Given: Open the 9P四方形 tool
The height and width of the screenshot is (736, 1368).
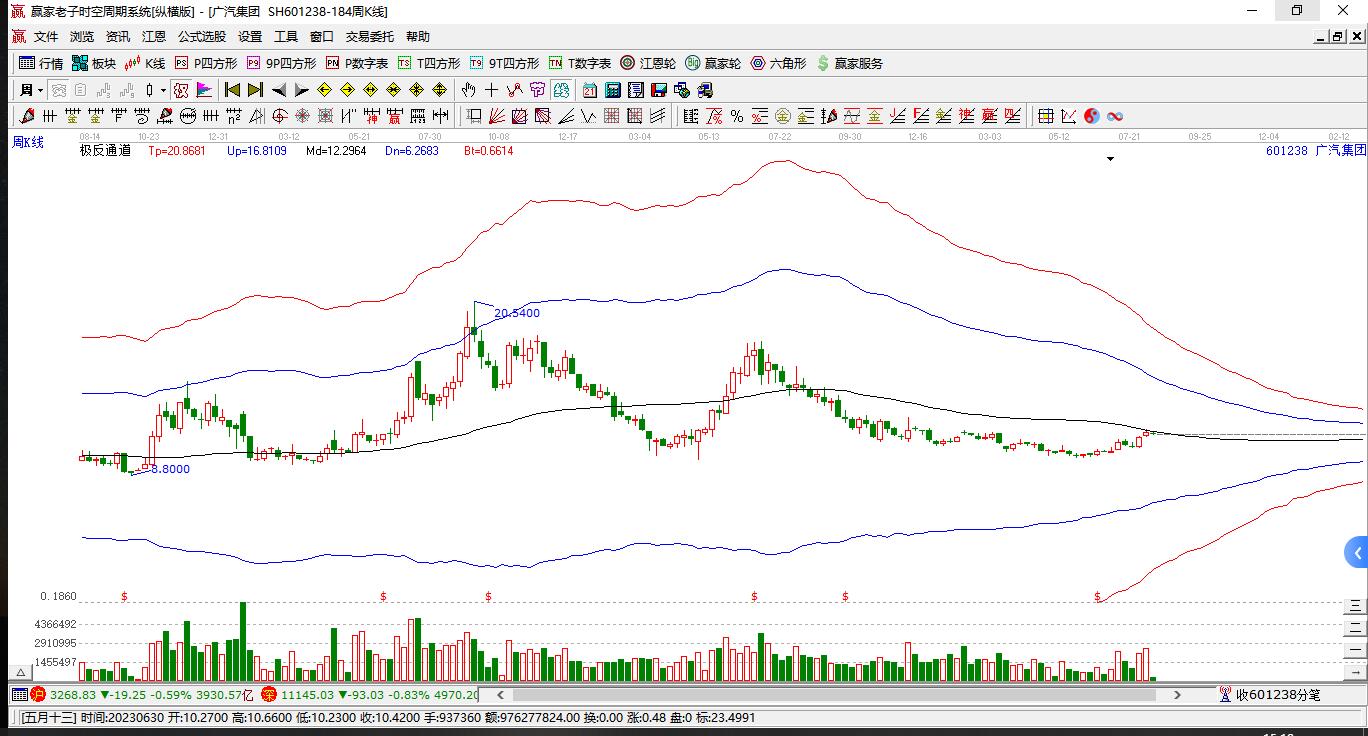Looking at the screenshot, I should (x=282, y=63).
